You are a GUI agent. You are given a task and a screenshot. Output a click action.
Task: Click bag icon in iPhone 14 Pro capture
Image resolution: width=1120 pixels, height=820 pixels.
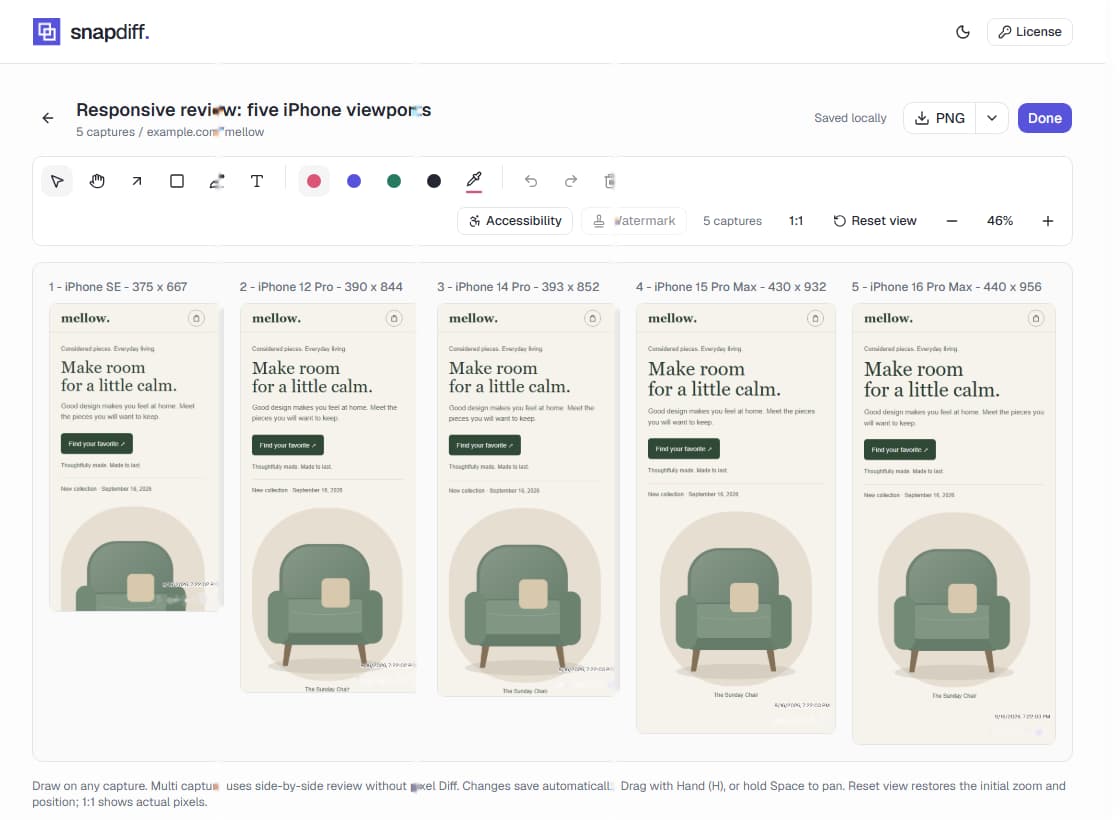click(x=592, y=318)
